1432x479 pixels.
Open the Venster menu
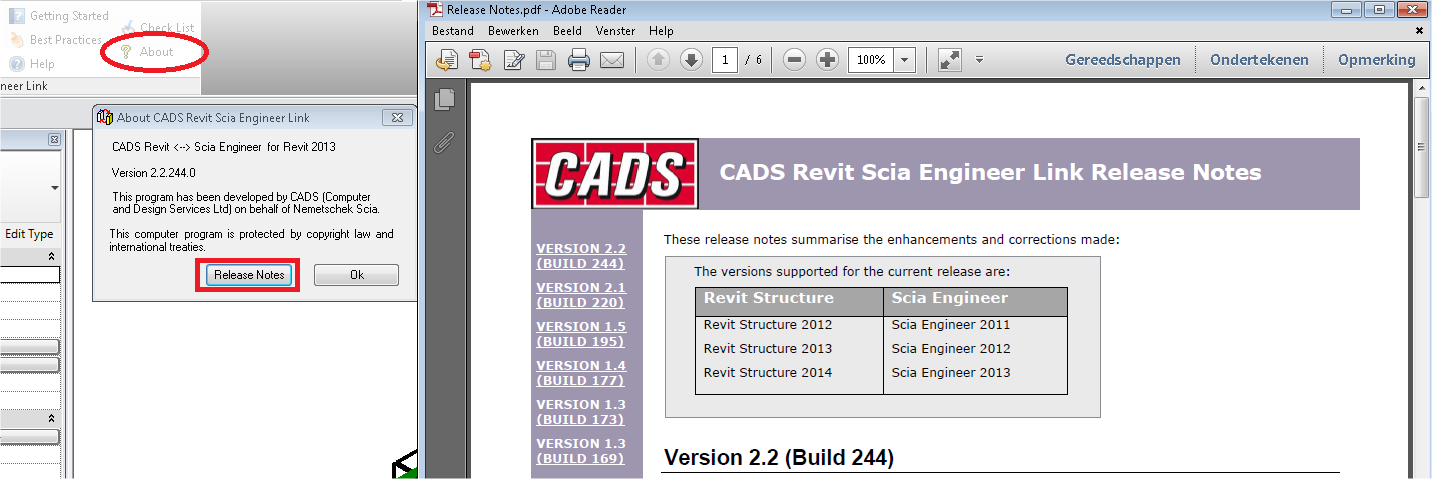[615, 31]
